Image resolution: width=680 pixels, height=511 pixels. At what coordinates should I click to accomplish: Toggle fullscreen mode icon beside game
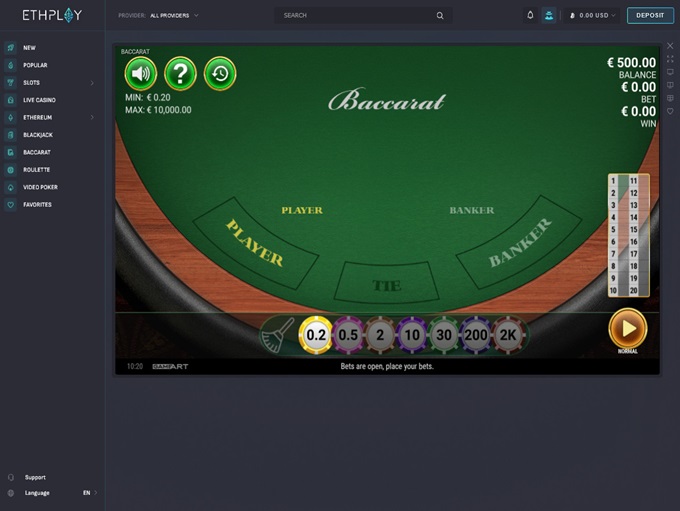(670, 59)
